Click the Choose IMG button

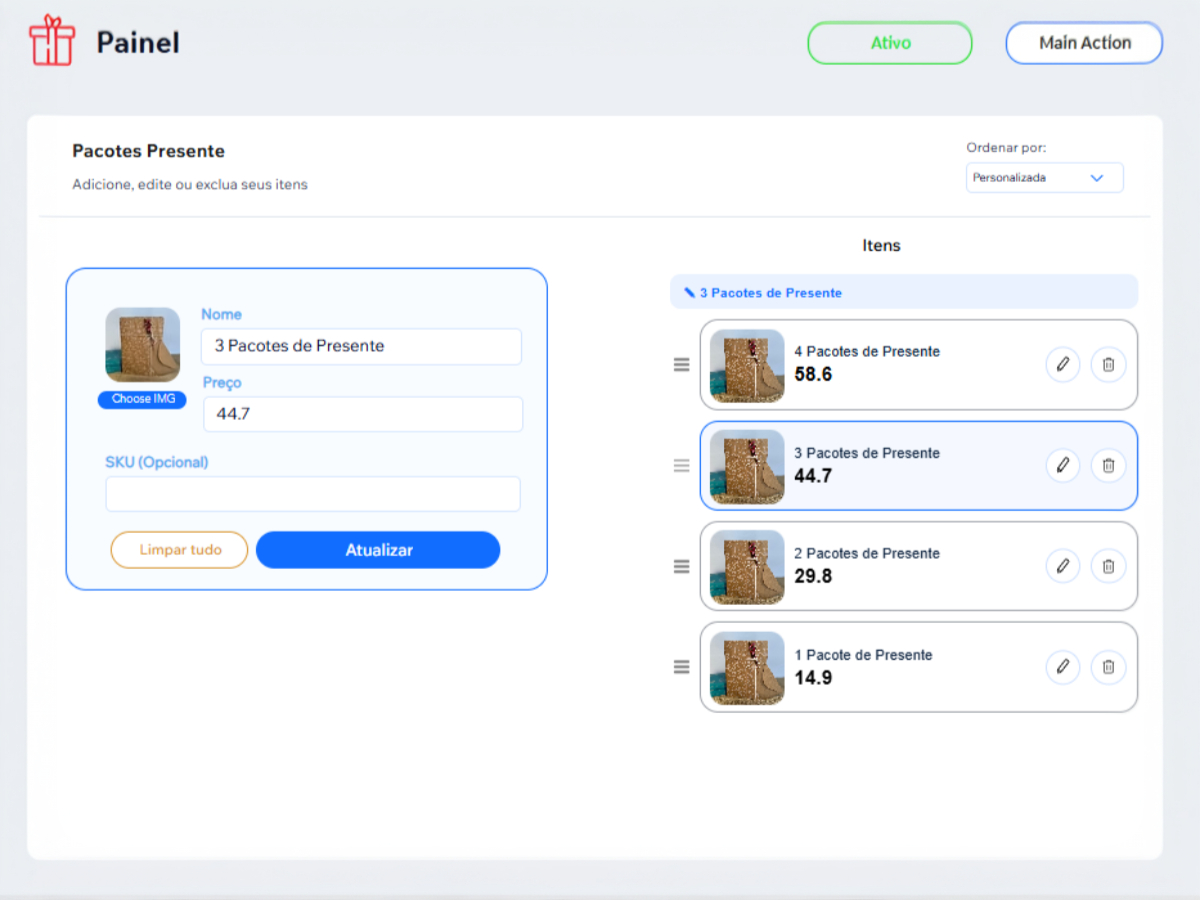point(142,399)
